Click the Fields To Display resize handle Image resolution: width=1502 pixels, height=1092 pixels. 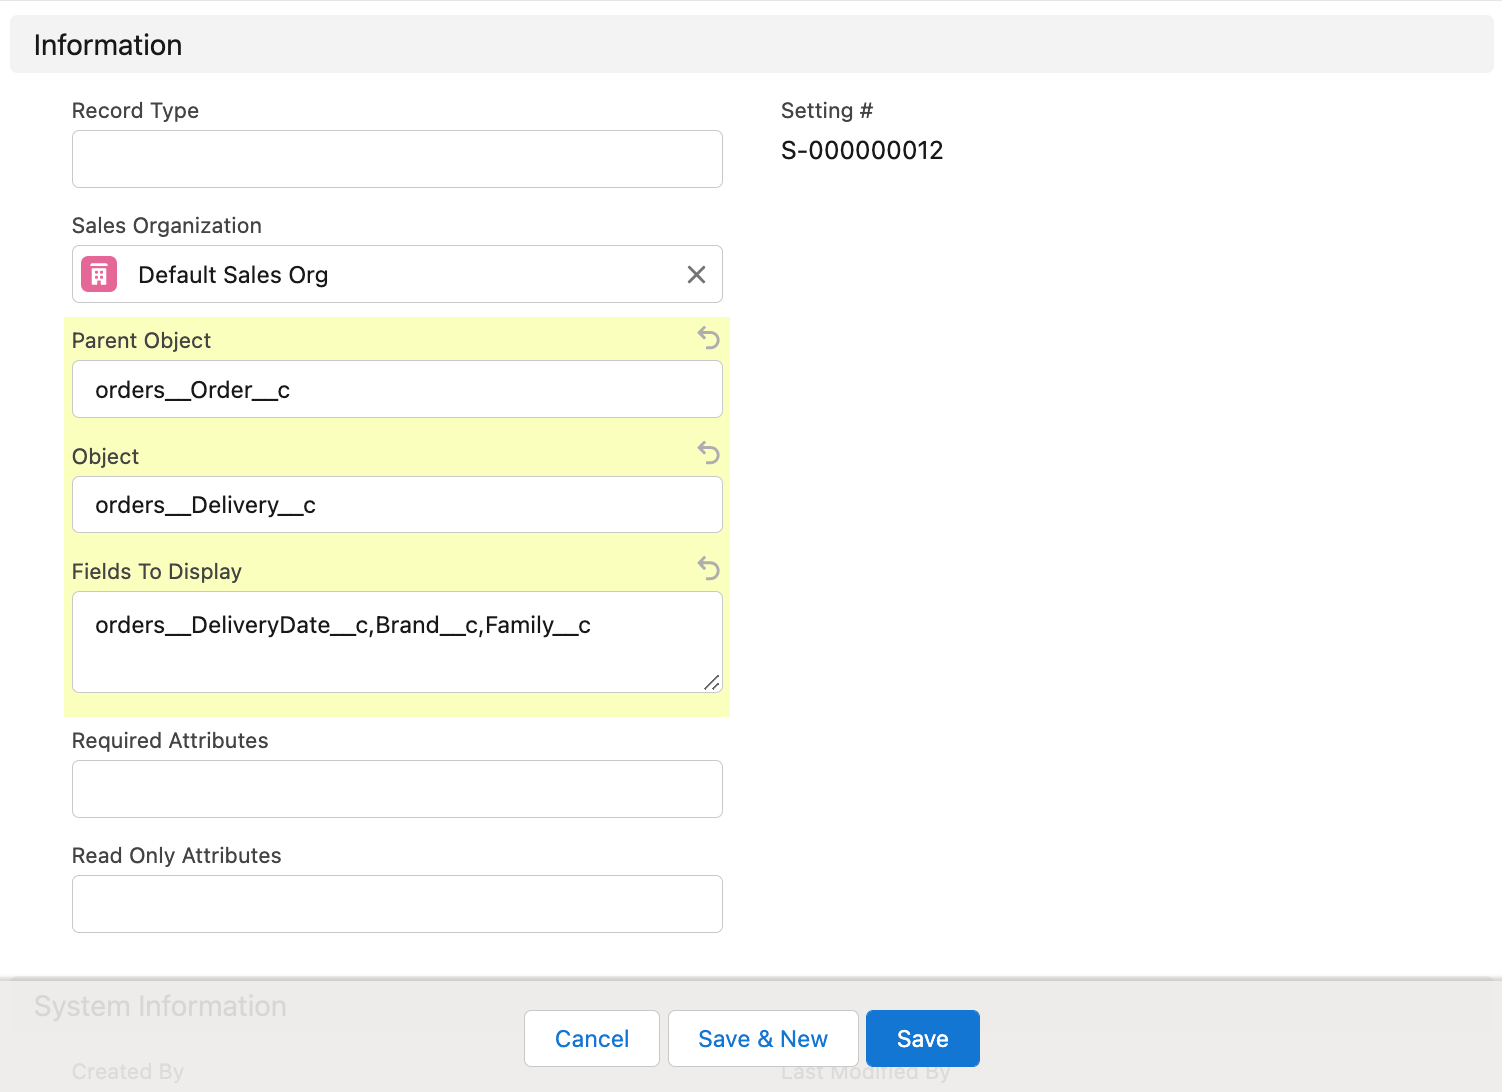[713, 684]
